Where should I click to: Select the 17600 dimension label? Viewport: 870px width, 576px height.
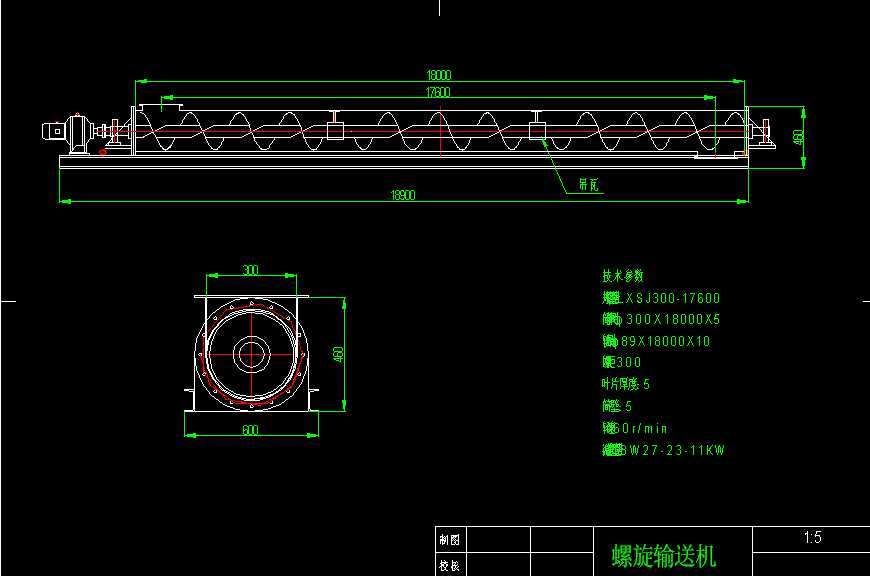[437, 92]
